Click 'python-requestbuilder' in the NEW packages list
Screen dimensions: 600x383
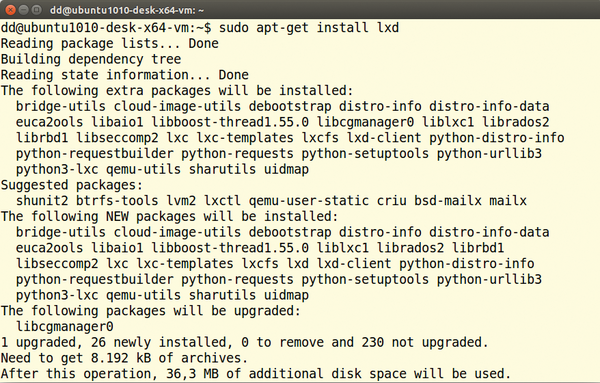95,280
